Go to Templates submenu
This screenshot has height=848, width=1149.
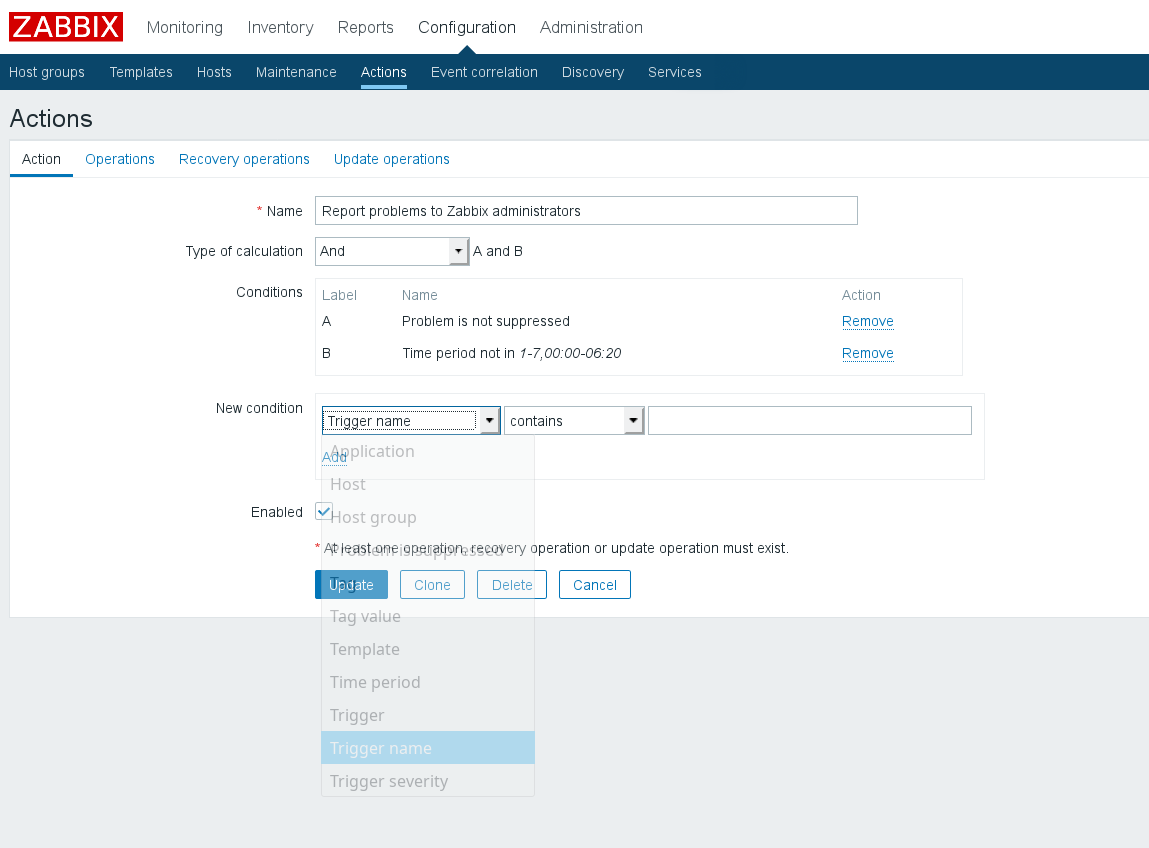coord(141,72)
